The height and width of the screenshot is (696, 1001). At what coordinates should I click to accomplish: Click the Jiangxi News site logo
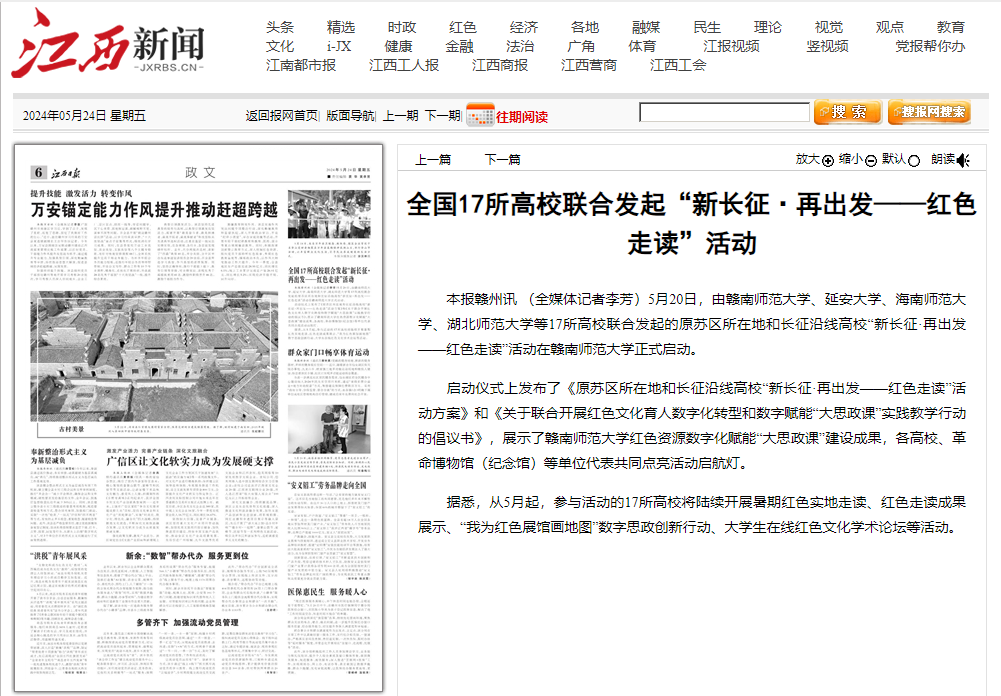pyautogui.click(x=108, y=45)
